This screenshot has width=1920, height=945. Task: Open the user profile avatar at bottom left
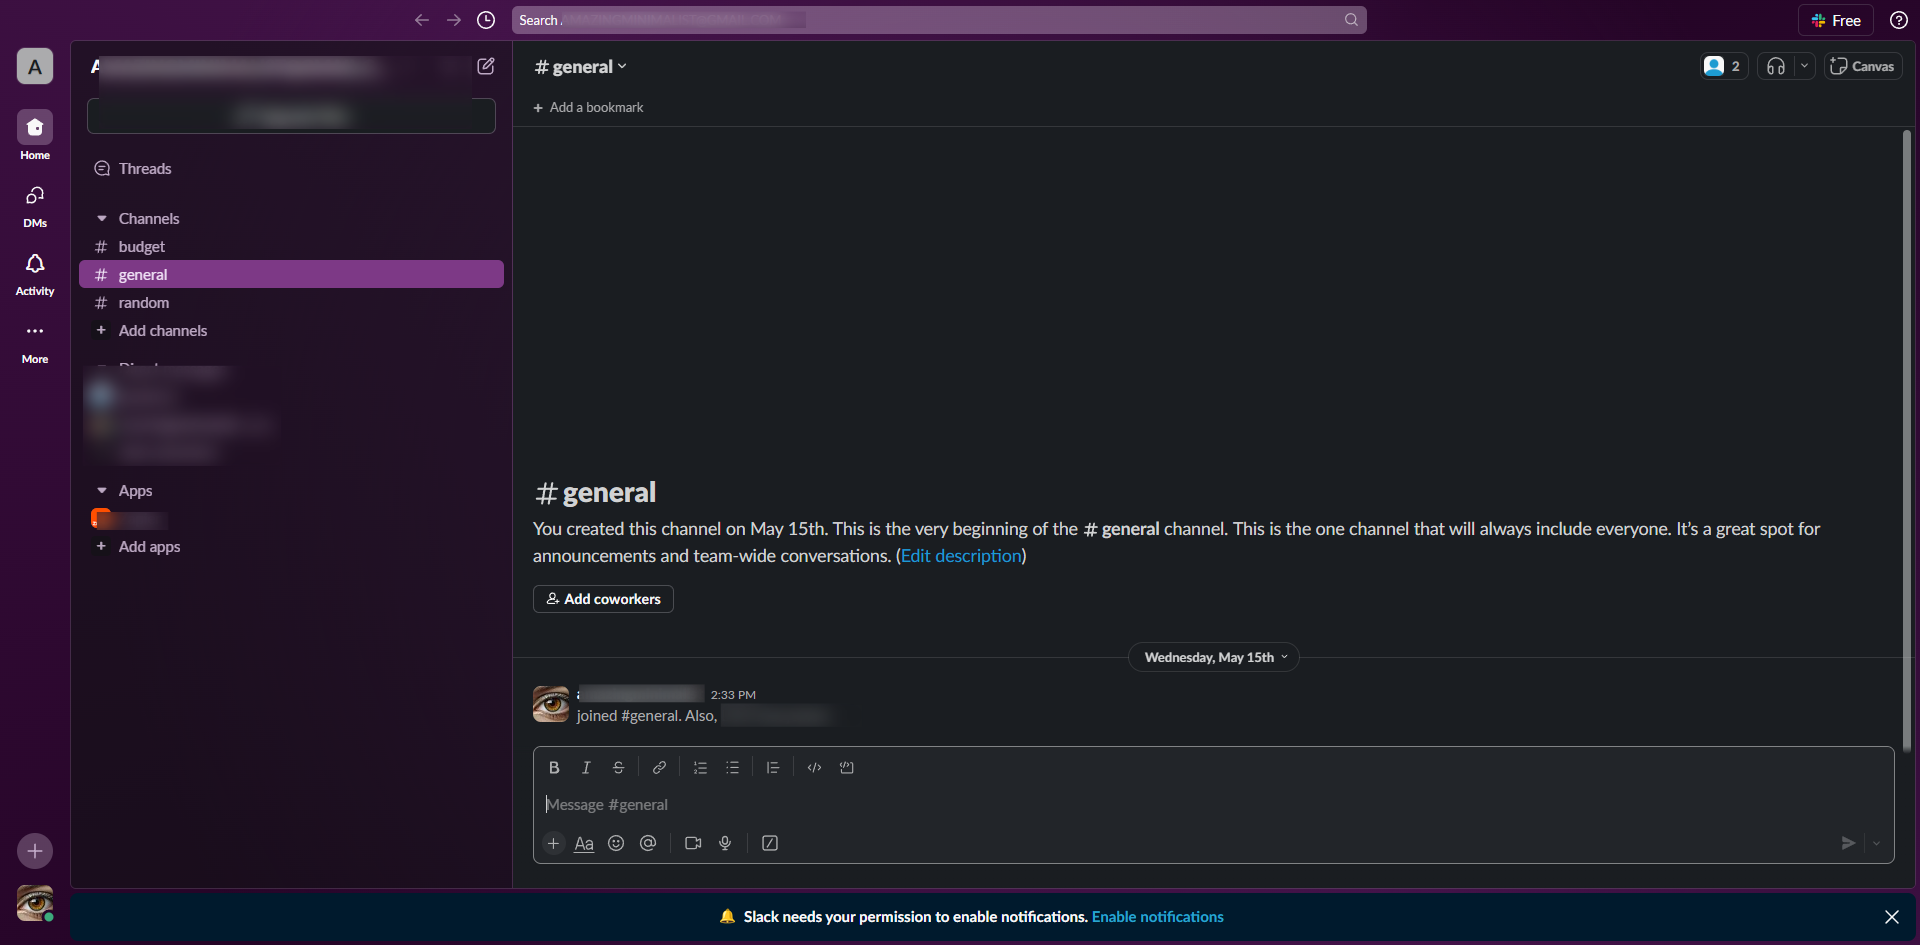tap(35, 903)
